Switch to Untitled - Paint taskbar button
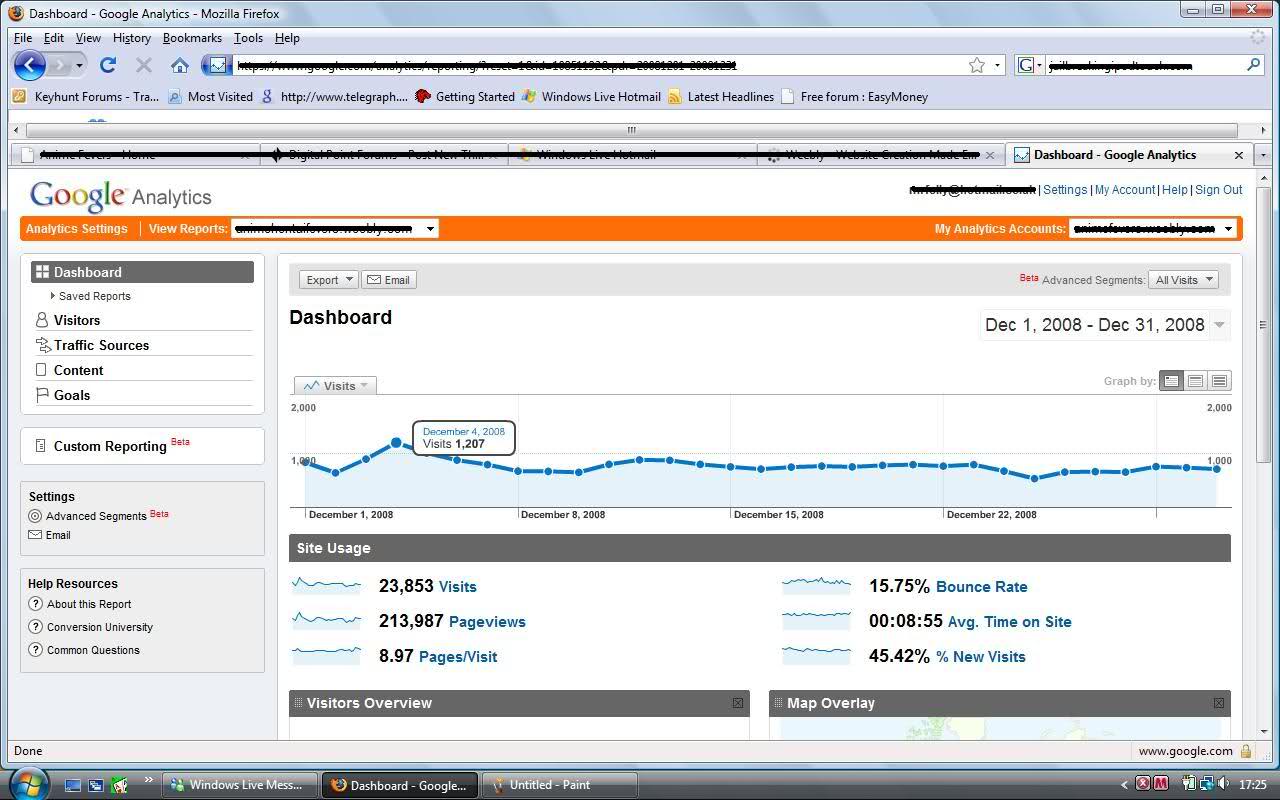Viewport: 1280px width, 800px height. point(561,785)
